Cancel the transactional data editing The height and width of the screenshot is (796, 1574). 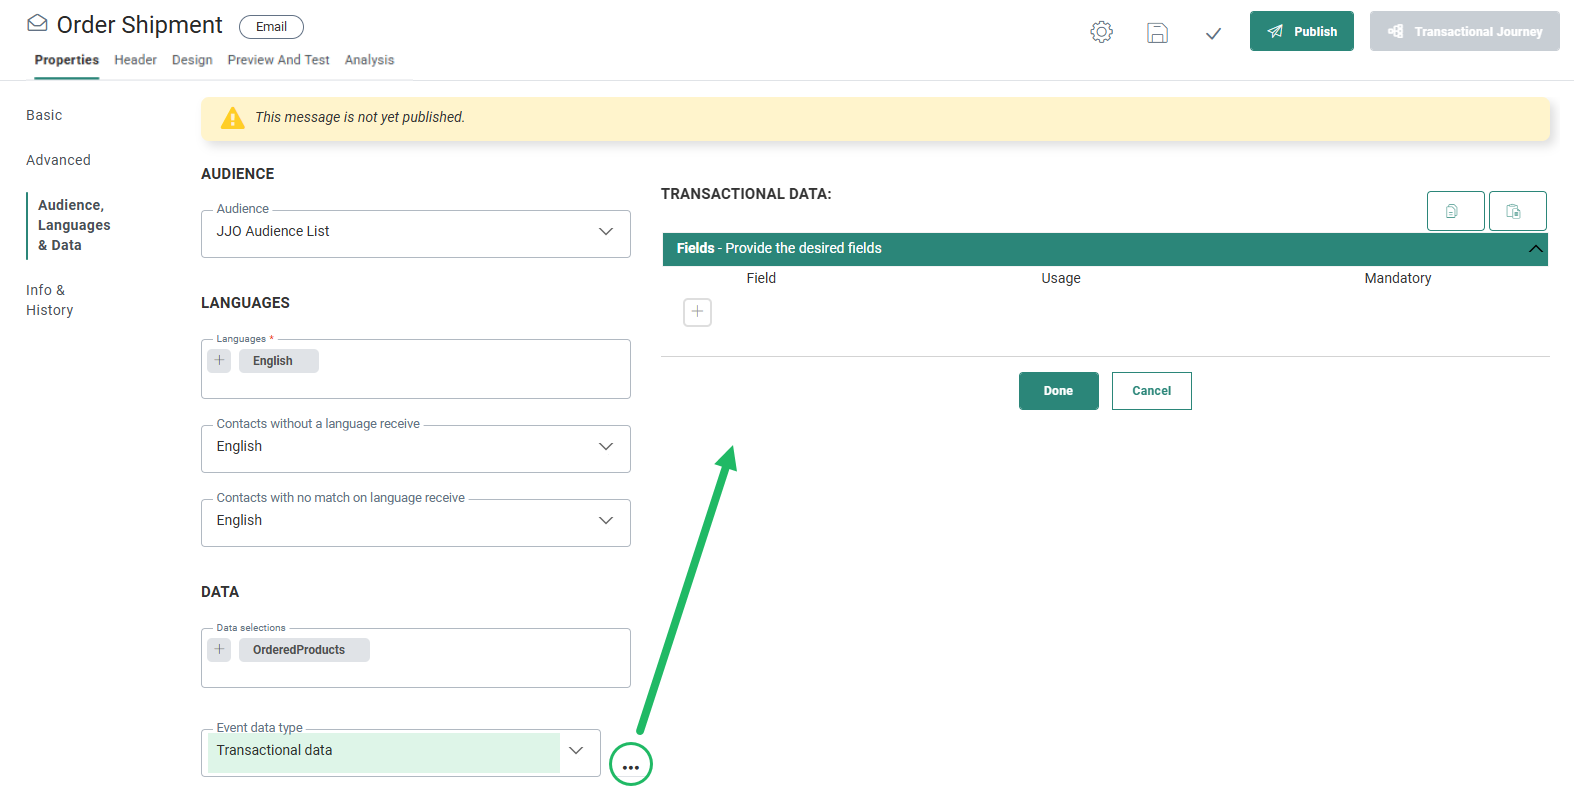coord(1151,391)
